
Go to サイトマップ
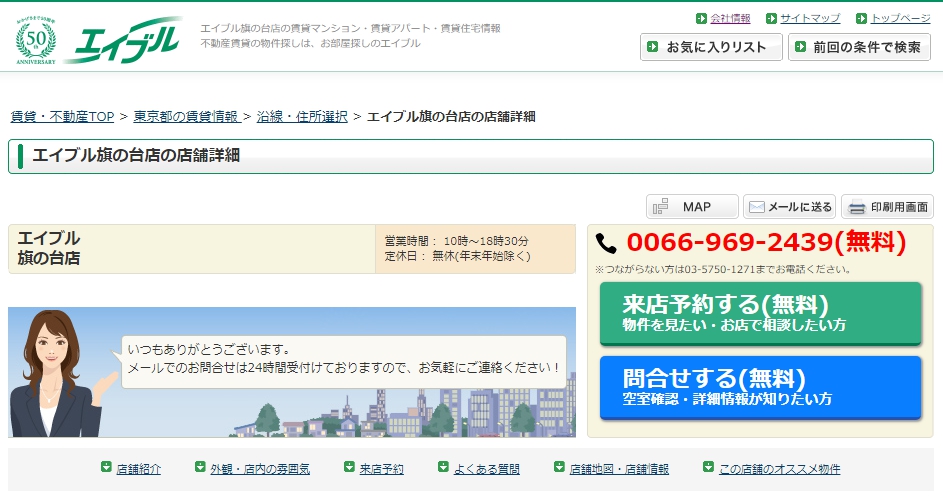(x=810, y=18)
